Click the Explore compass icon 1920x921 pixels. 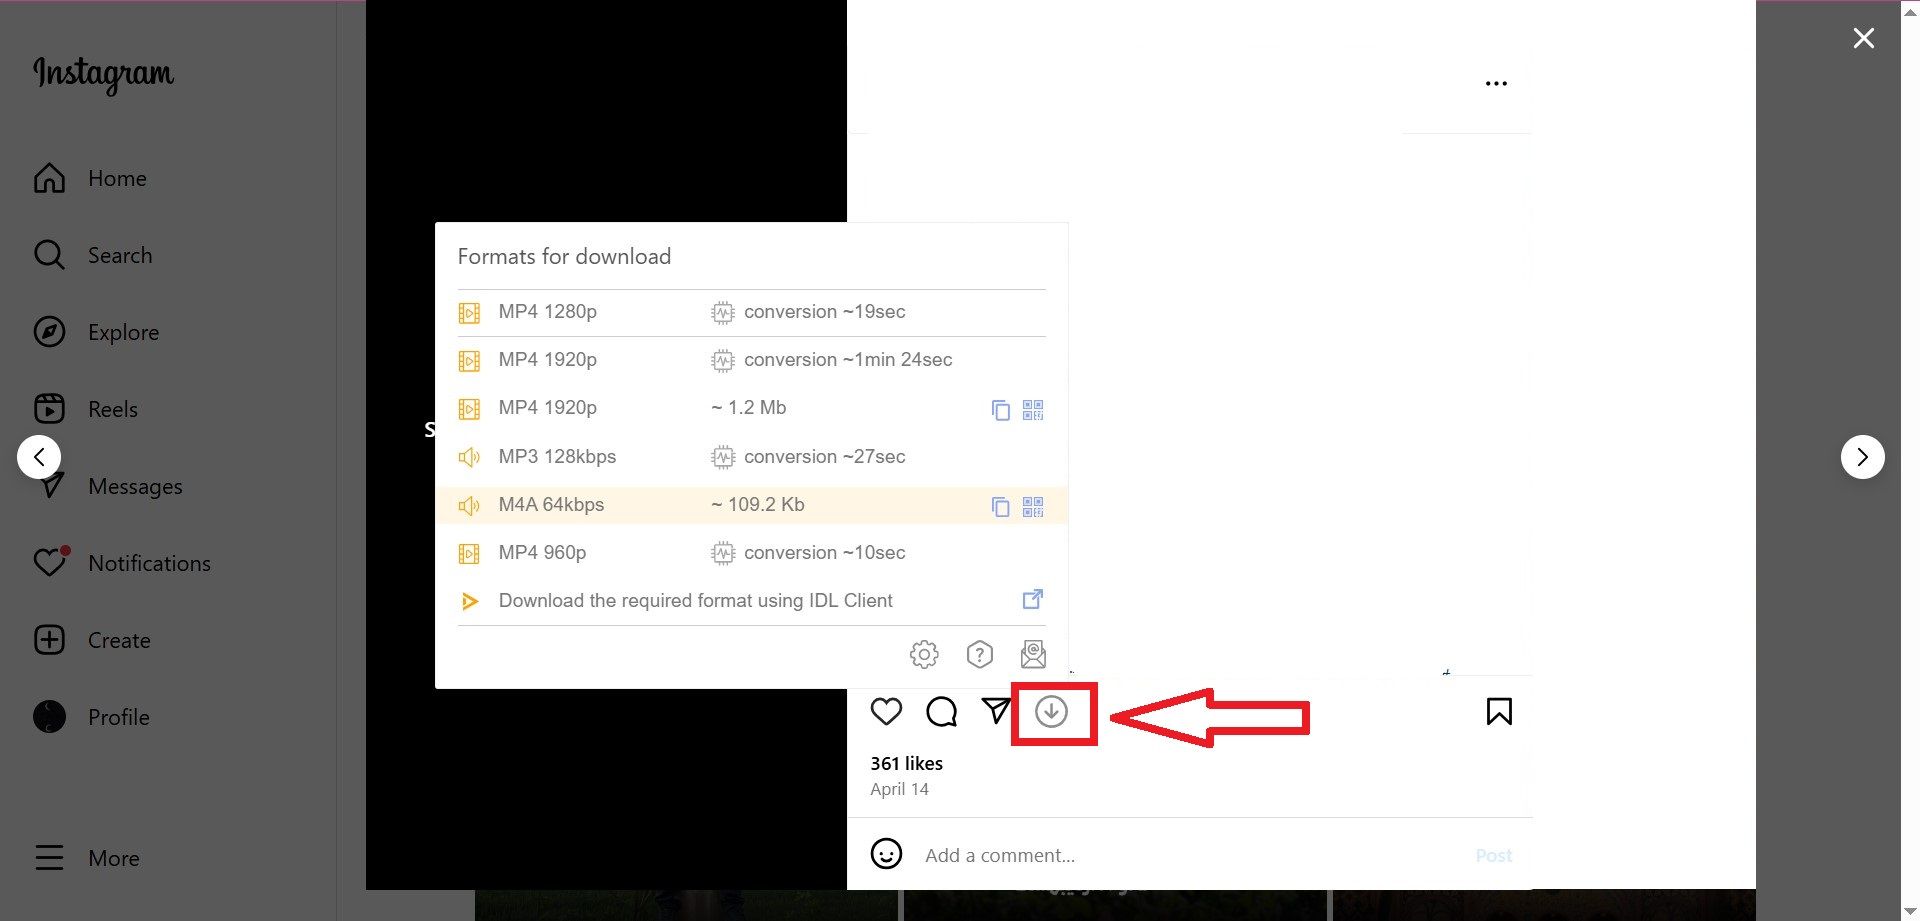pyautogui.click(x=49, y=332)
